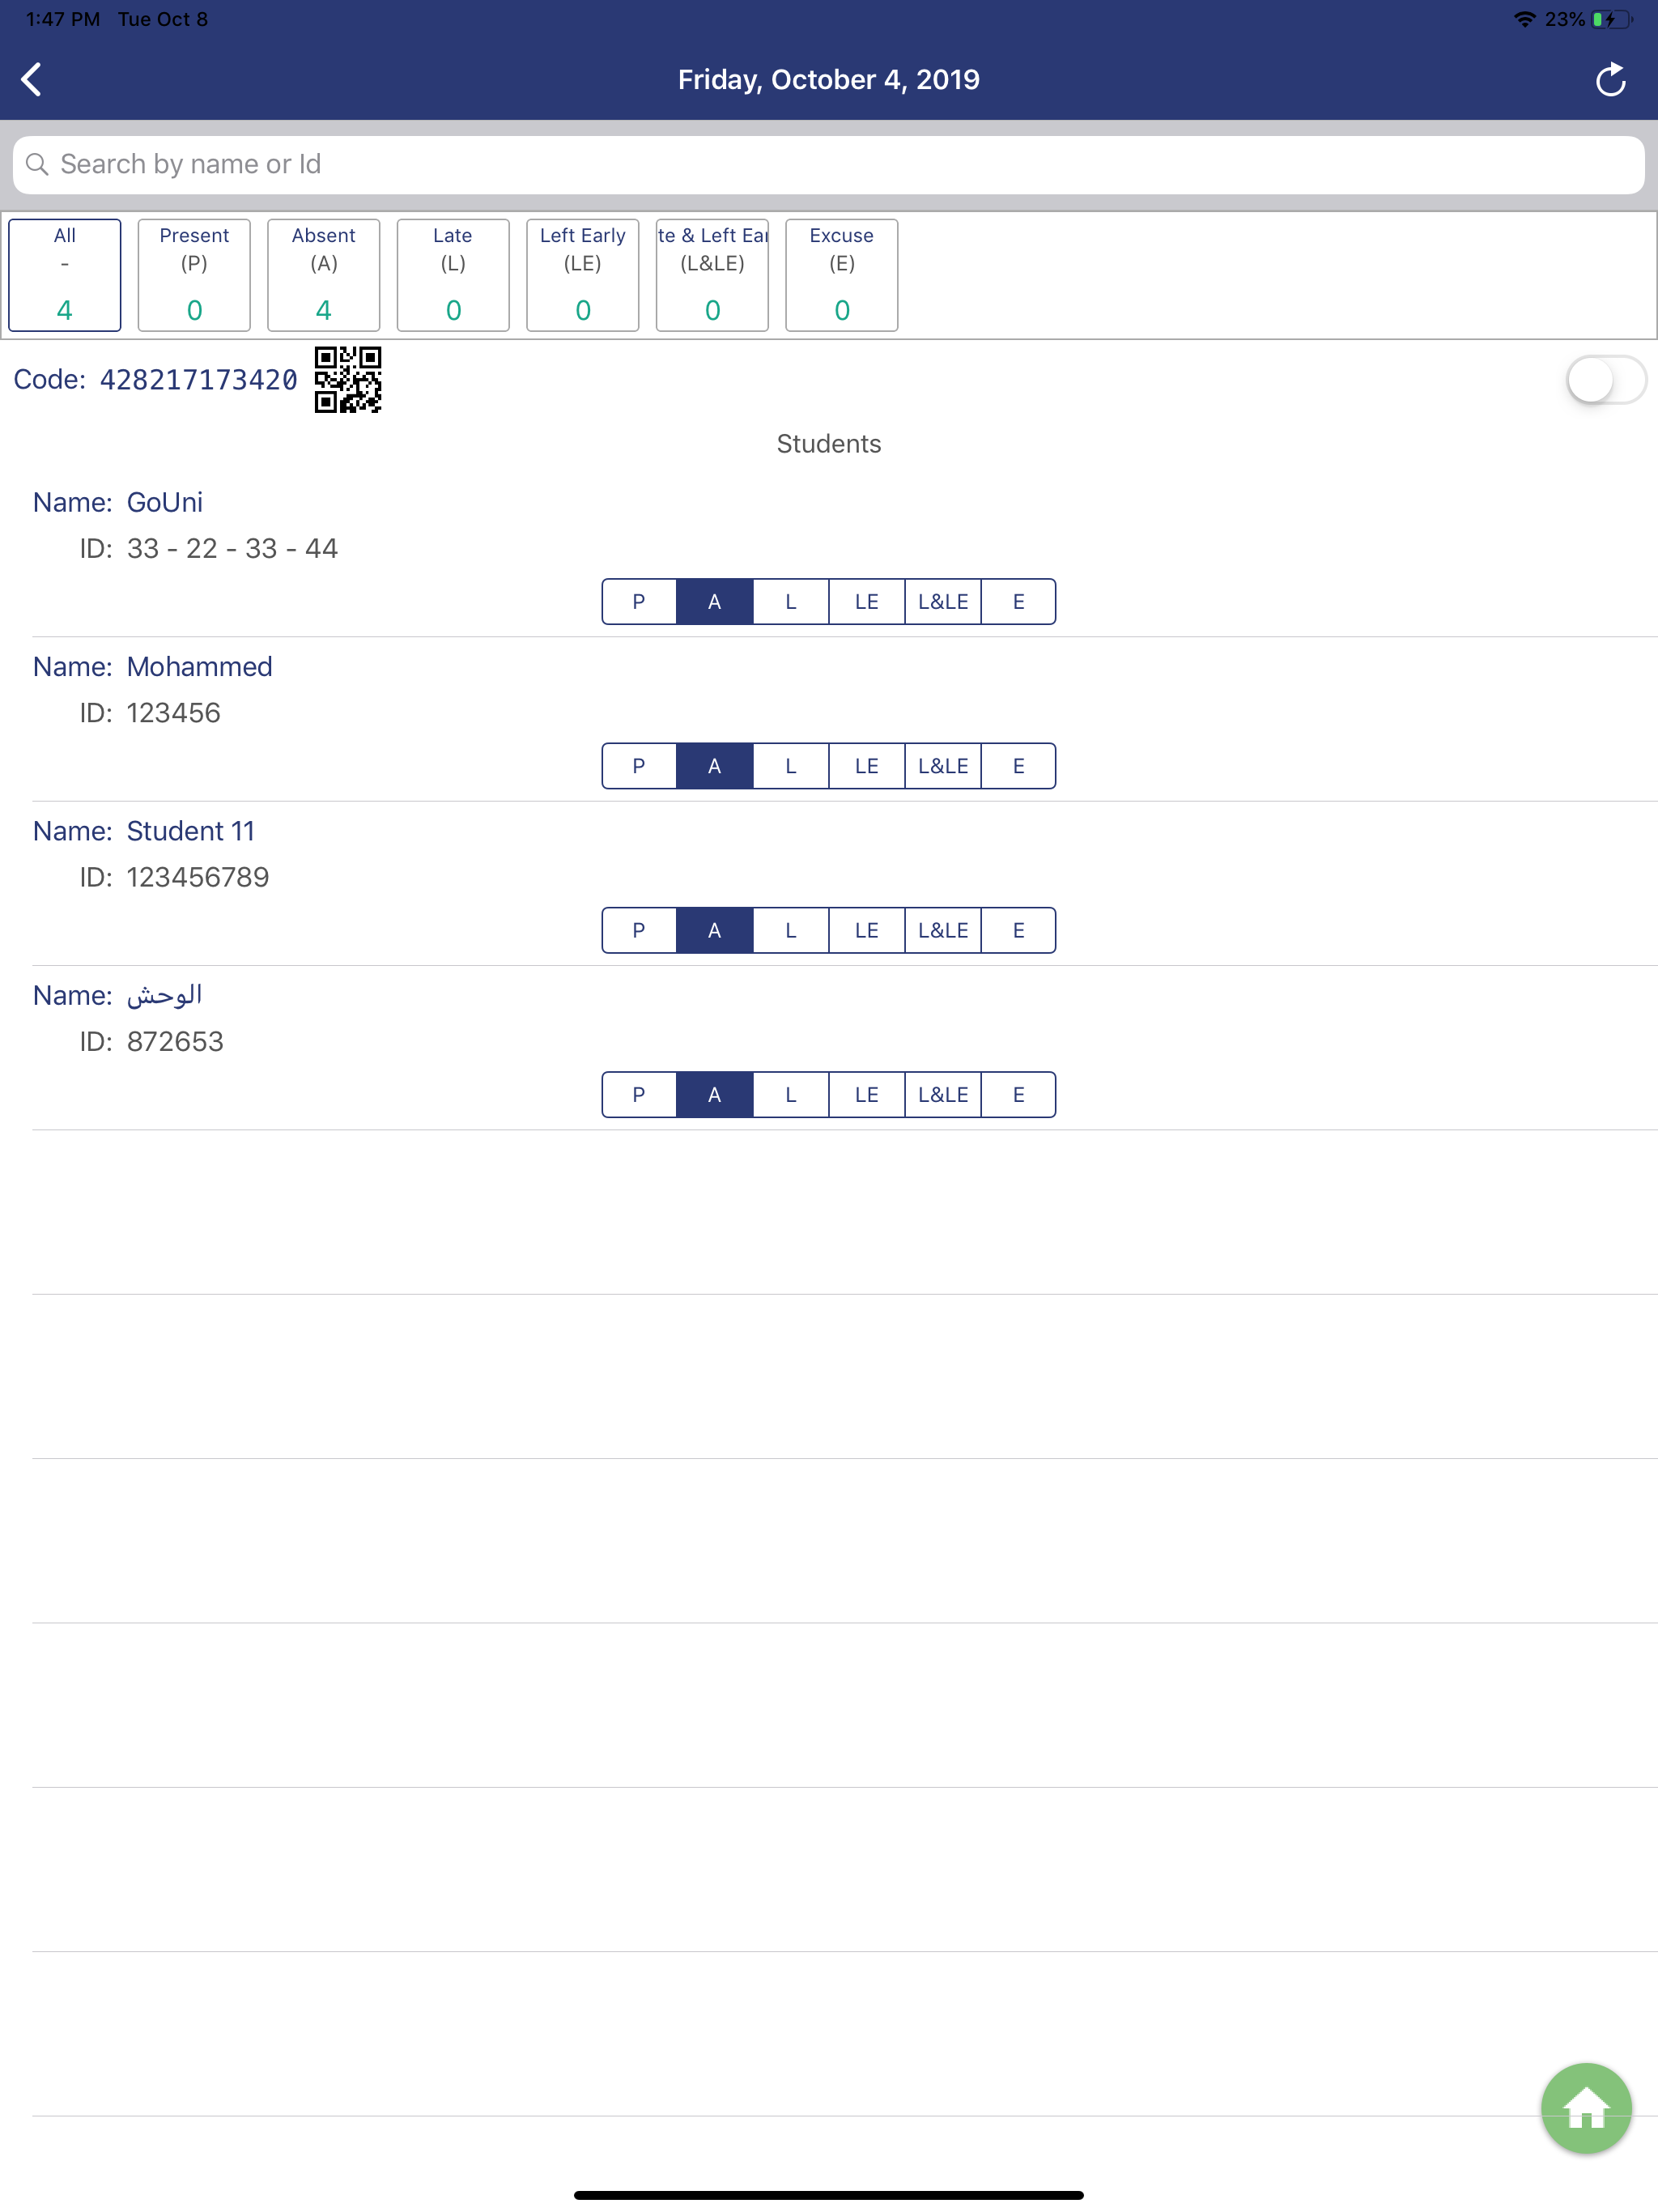Image resolution: width=1658 pixels, height=2212 pixels.
Task: Mark student ID 872653 as Present (P)
Action: pos(639,1094)
